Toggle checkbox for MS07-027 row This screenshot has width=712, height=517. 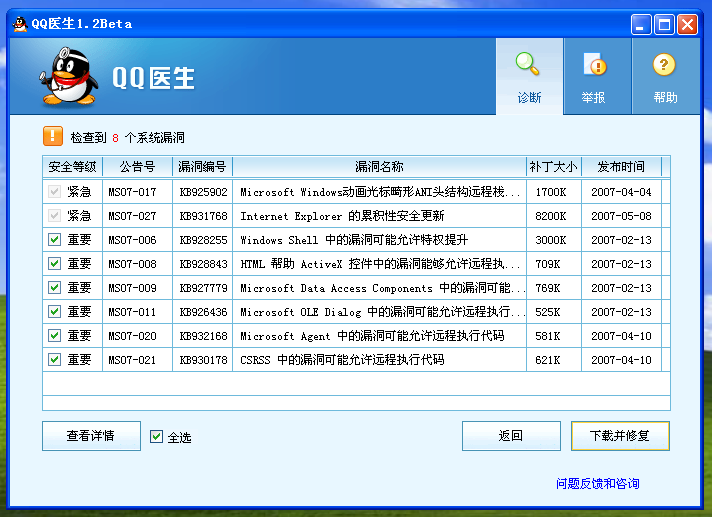54,216
